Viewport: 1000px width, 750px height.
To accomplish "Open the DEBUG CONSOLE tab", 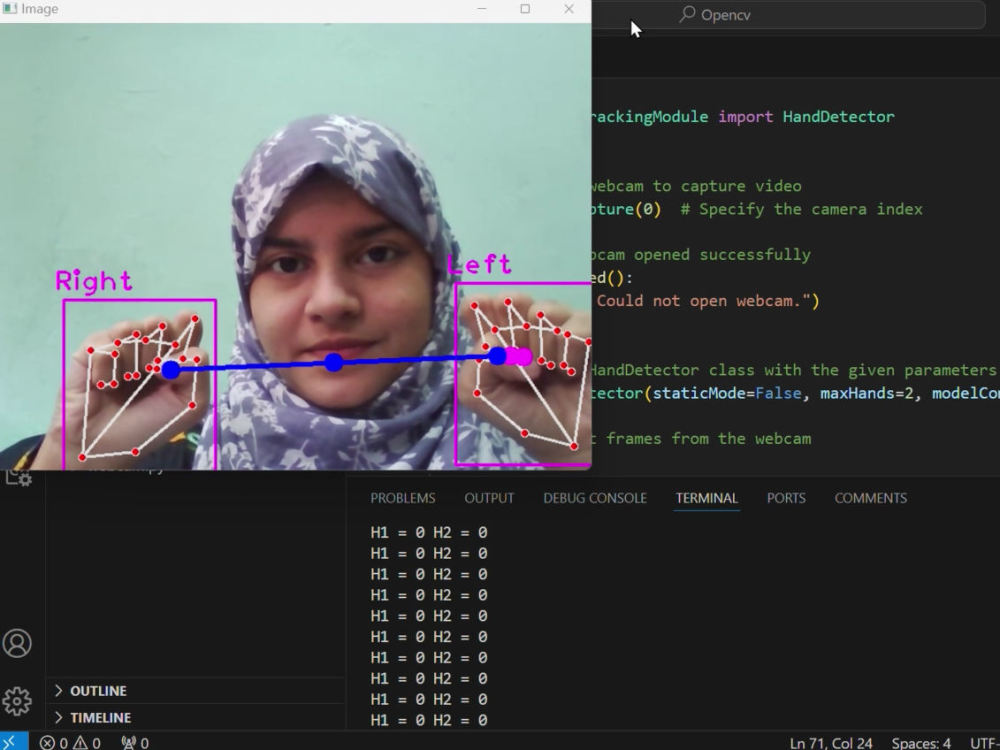I will [x=595, y=498].
